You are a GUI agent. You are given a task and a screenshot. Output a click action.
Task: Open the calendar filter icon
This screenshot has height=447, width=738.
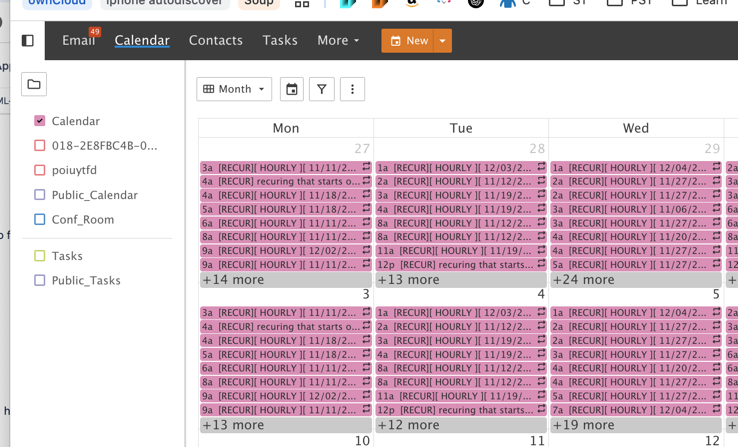(322, 89)
